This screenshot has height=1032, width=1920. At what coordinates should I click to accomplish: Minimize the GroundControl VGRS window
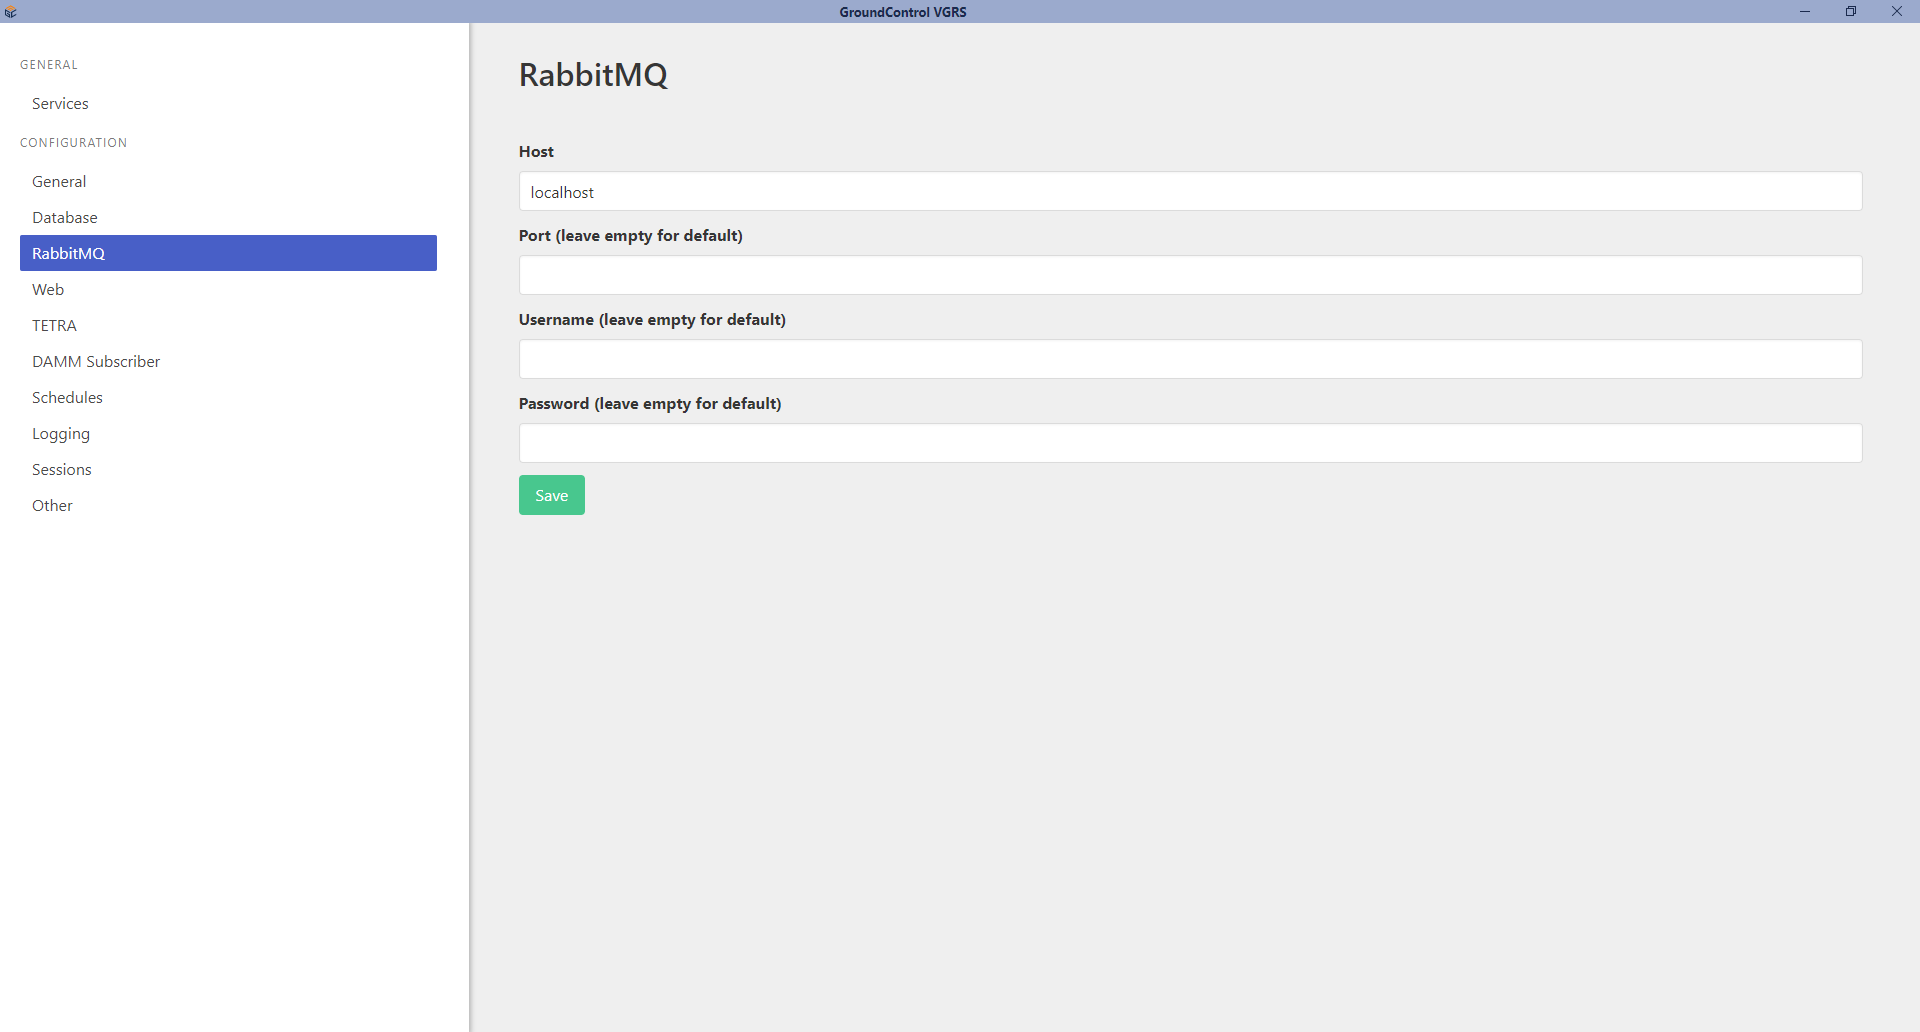pos(1805,12)
